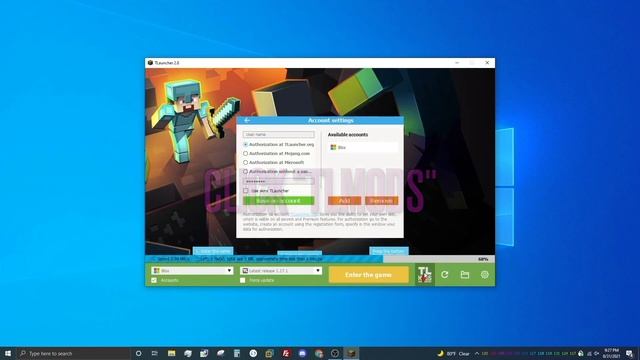Click the download progress bar
This screenshot has height=360, width=640.
(320, 259)
